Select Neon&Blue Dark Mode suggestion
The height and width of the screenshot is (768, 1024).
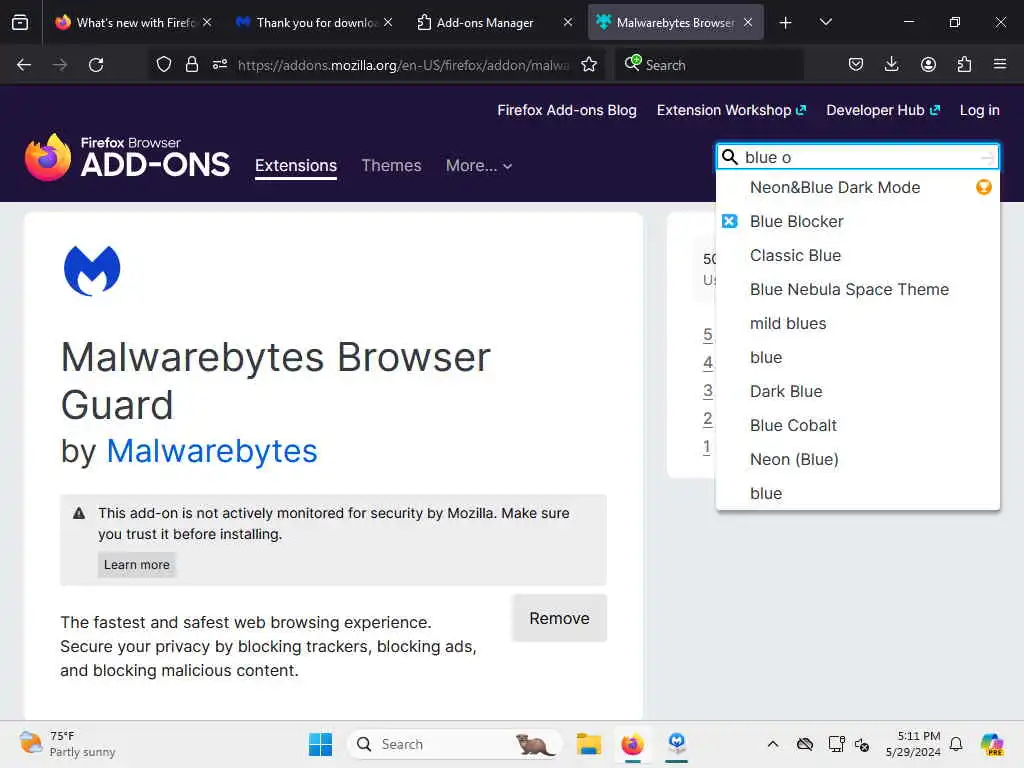[857, 187]
